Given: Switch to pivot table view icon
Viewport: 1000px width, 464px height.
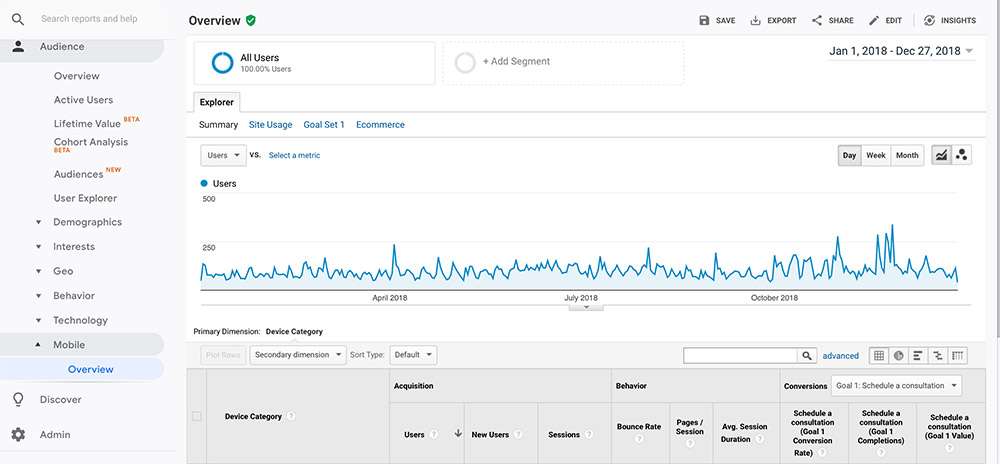Looking at the screenshot, I should [x=958, y=356].
